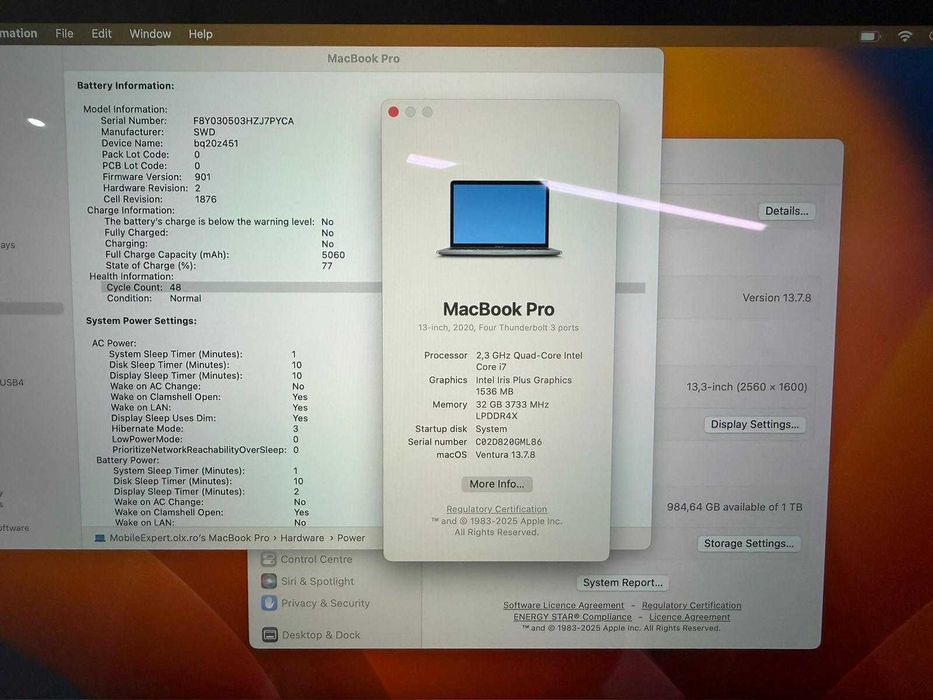This screenshot has height=700, width=933.
Task: Click the Firmware Version: 901 value
Action: pos(203,177)
